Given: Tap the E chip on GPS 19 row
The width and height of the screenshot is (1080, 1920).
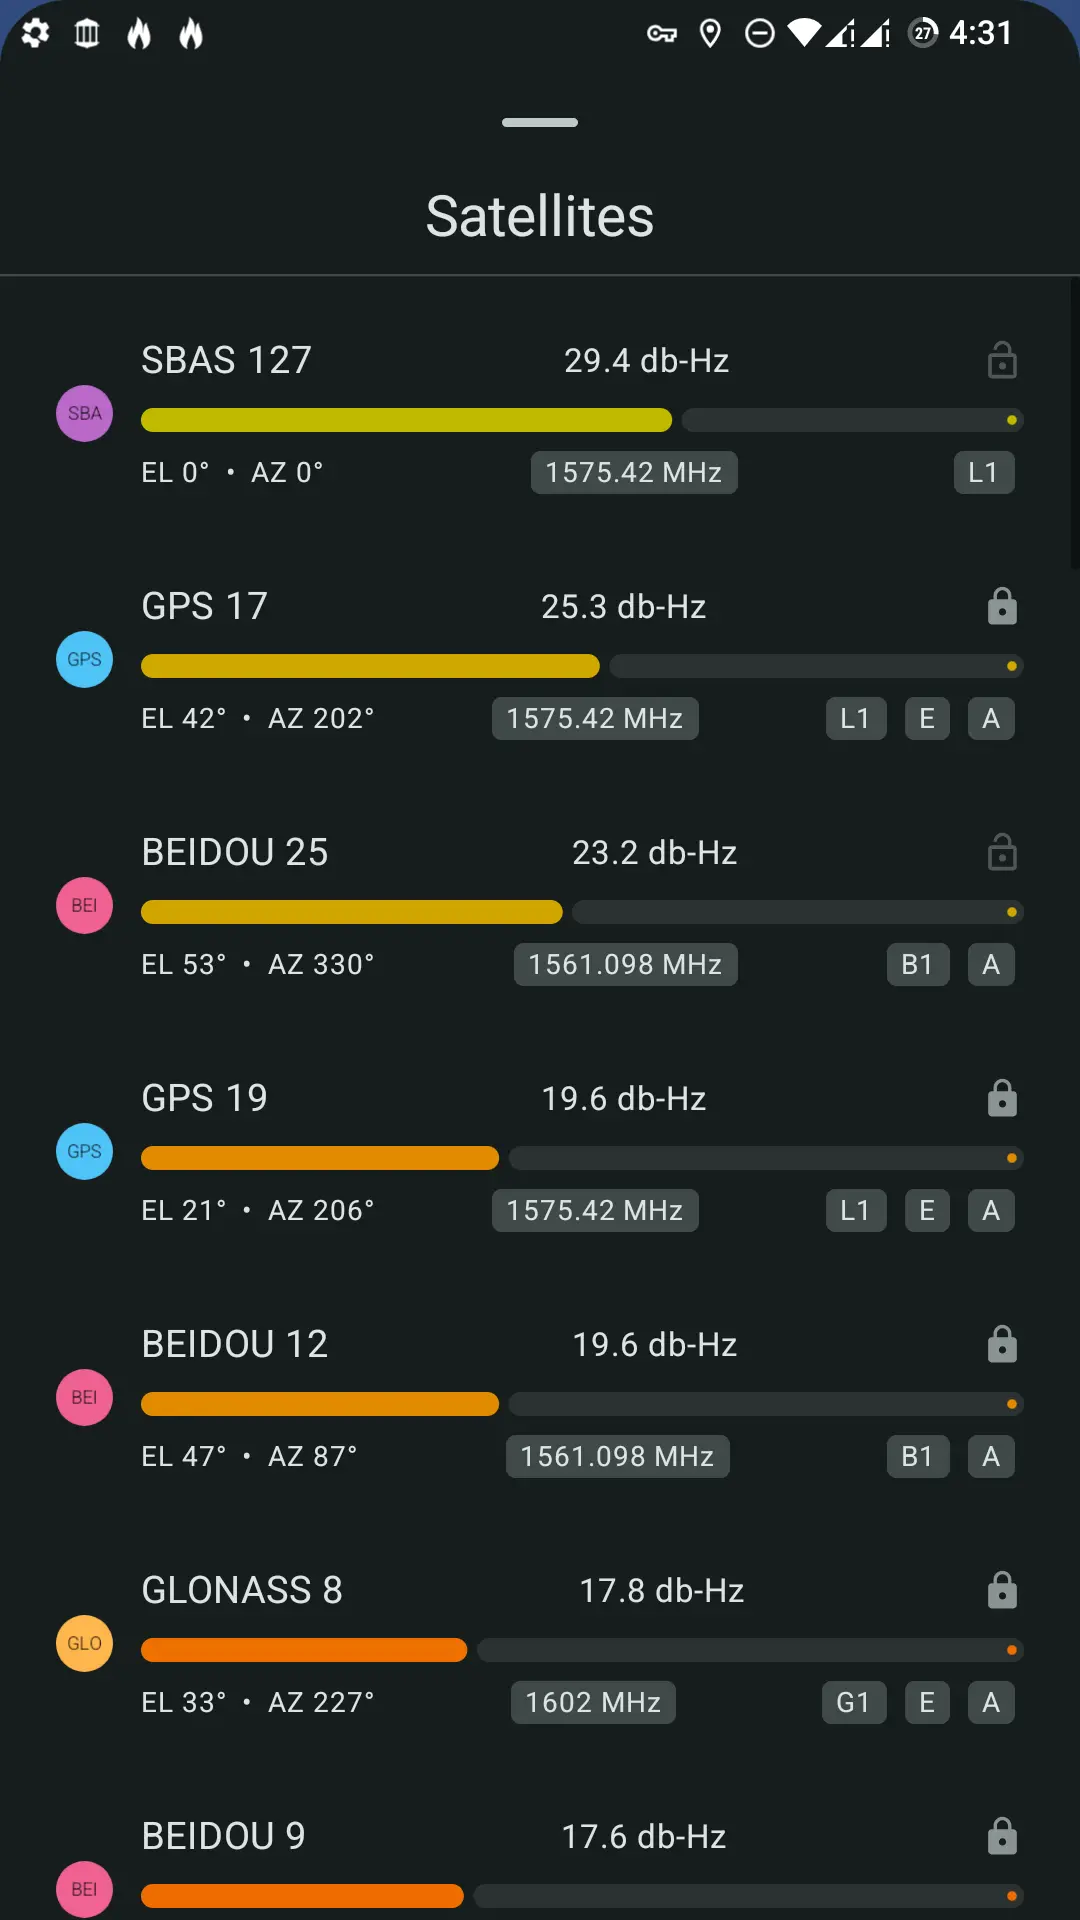Looking at the screenshot, I should coord(927,1210).
